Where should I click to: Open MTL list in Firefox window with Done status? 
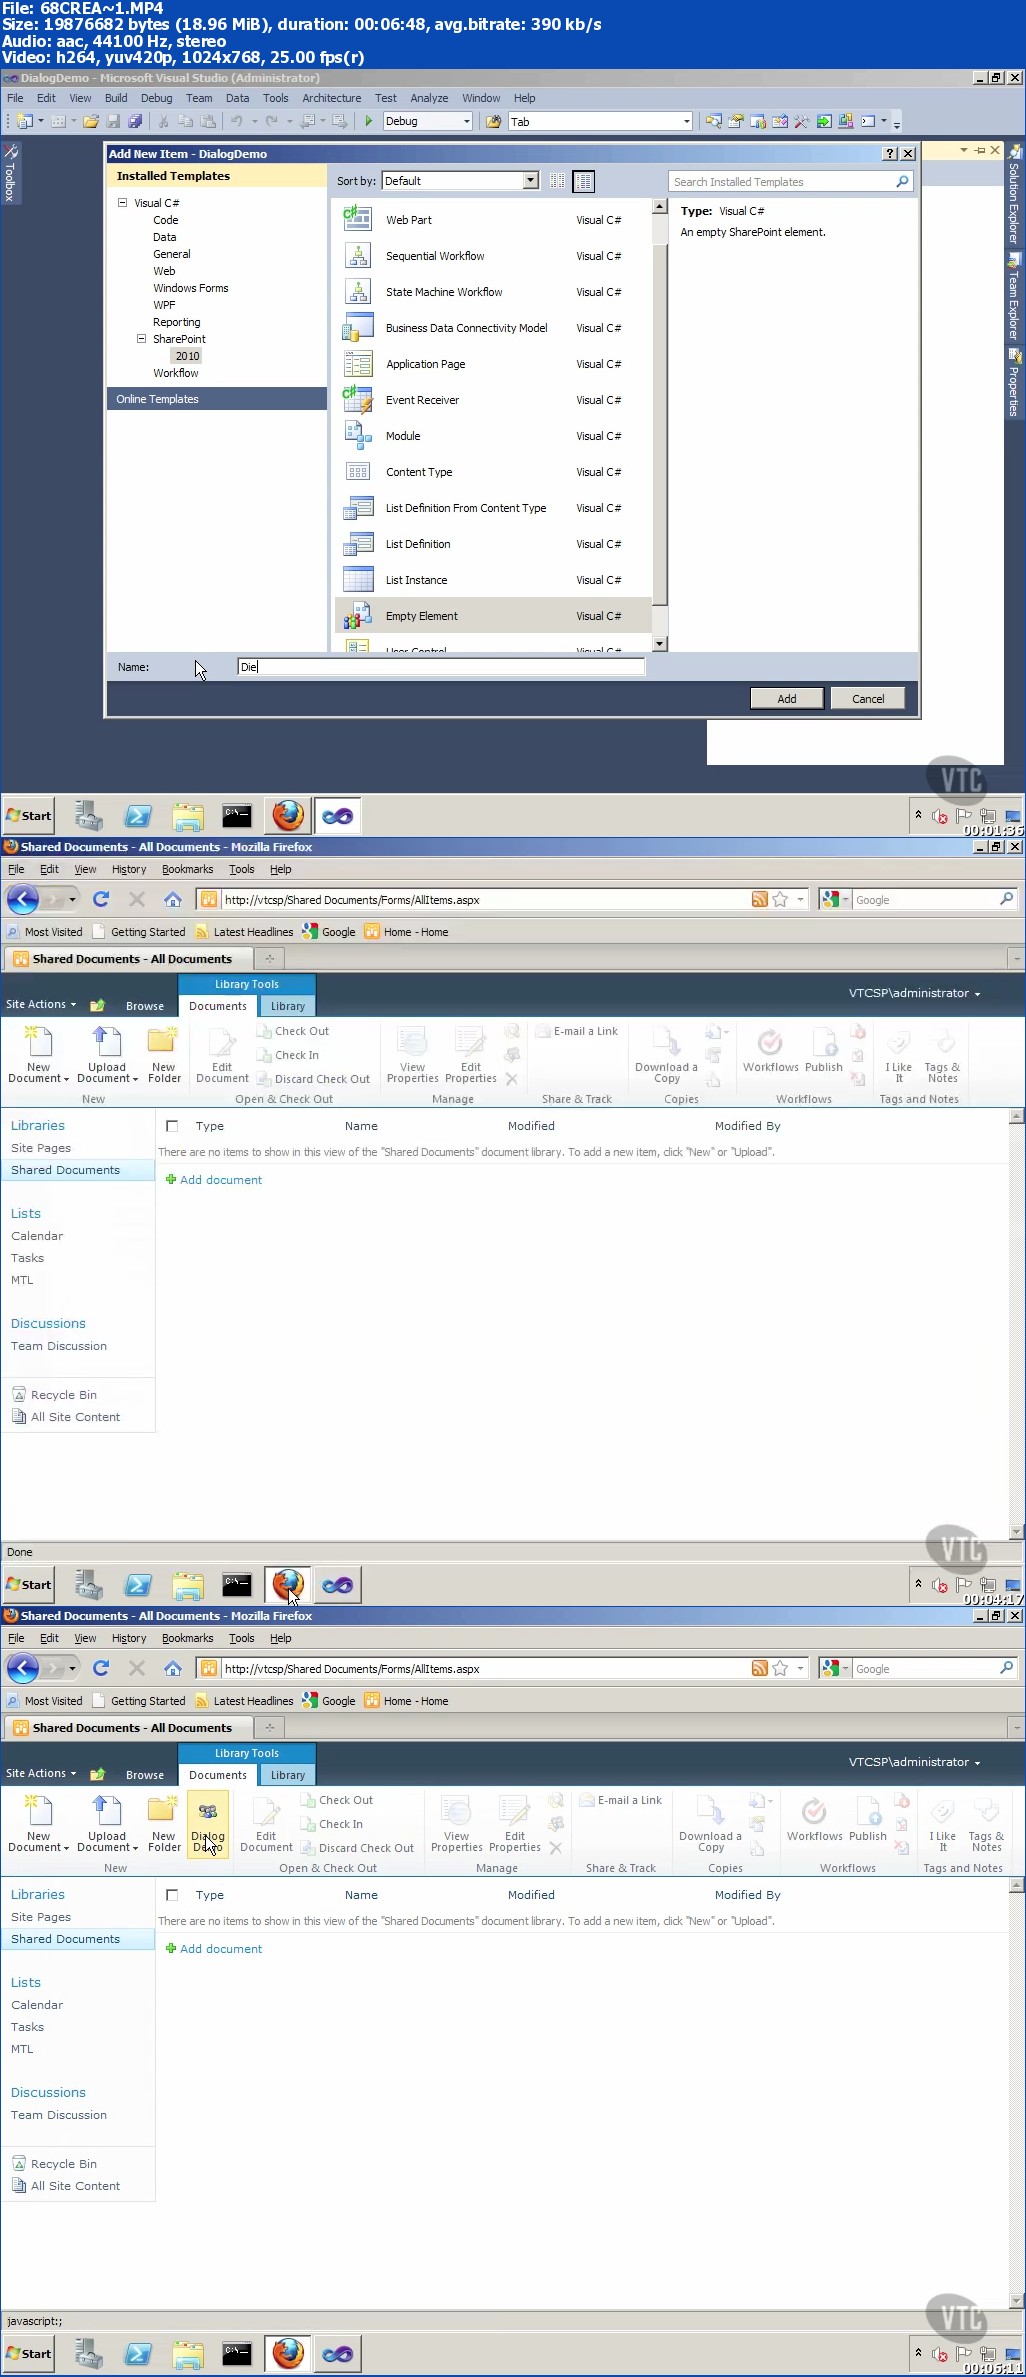(22, 1280)
